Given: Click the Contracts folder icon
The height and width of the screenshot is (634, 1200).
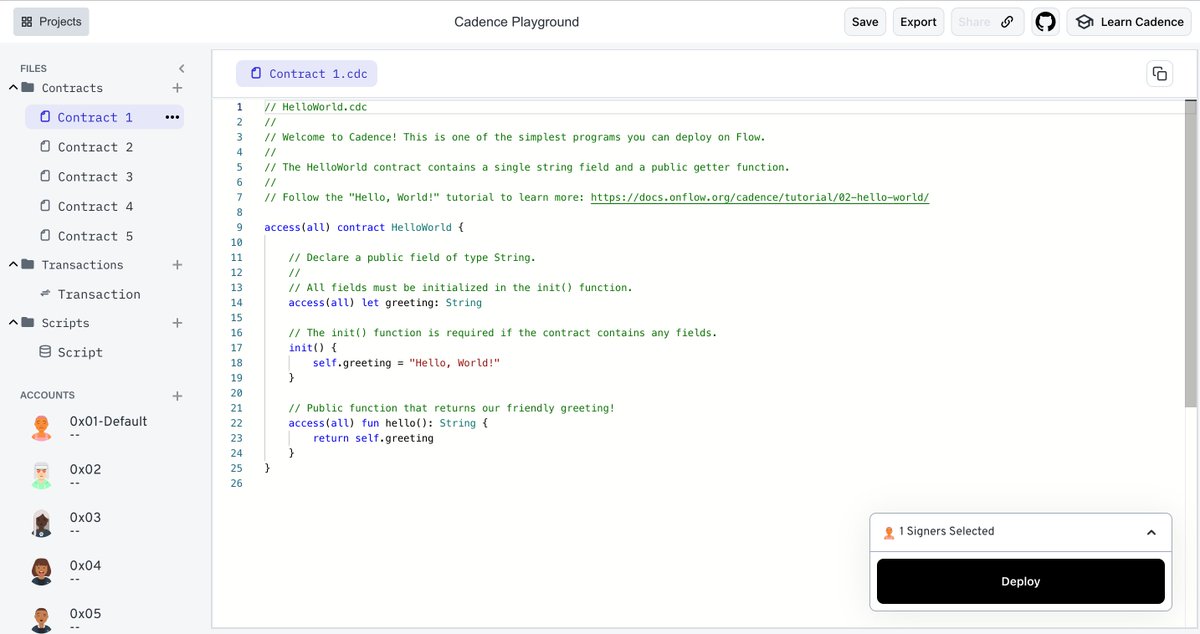Looking at the screenshot, I should 28,88.
